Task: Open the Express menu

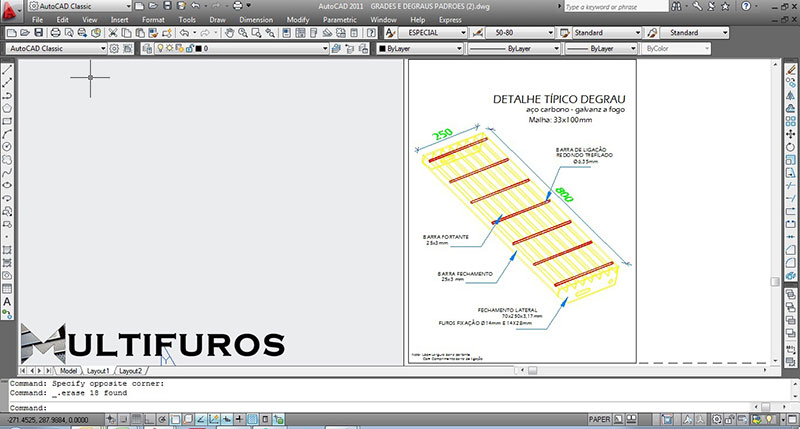Action: click(x=450, y=20)
